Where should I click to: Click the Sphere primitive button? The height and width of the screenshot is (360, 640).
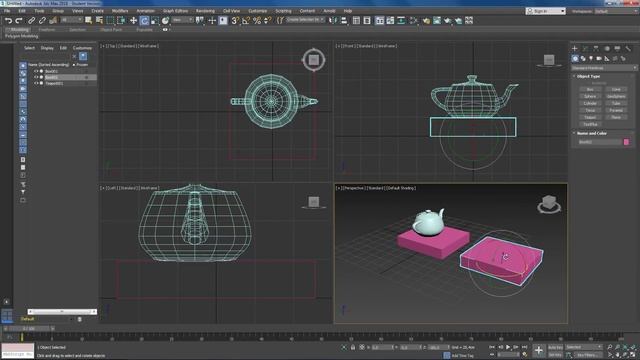click(x=590, y=96)
